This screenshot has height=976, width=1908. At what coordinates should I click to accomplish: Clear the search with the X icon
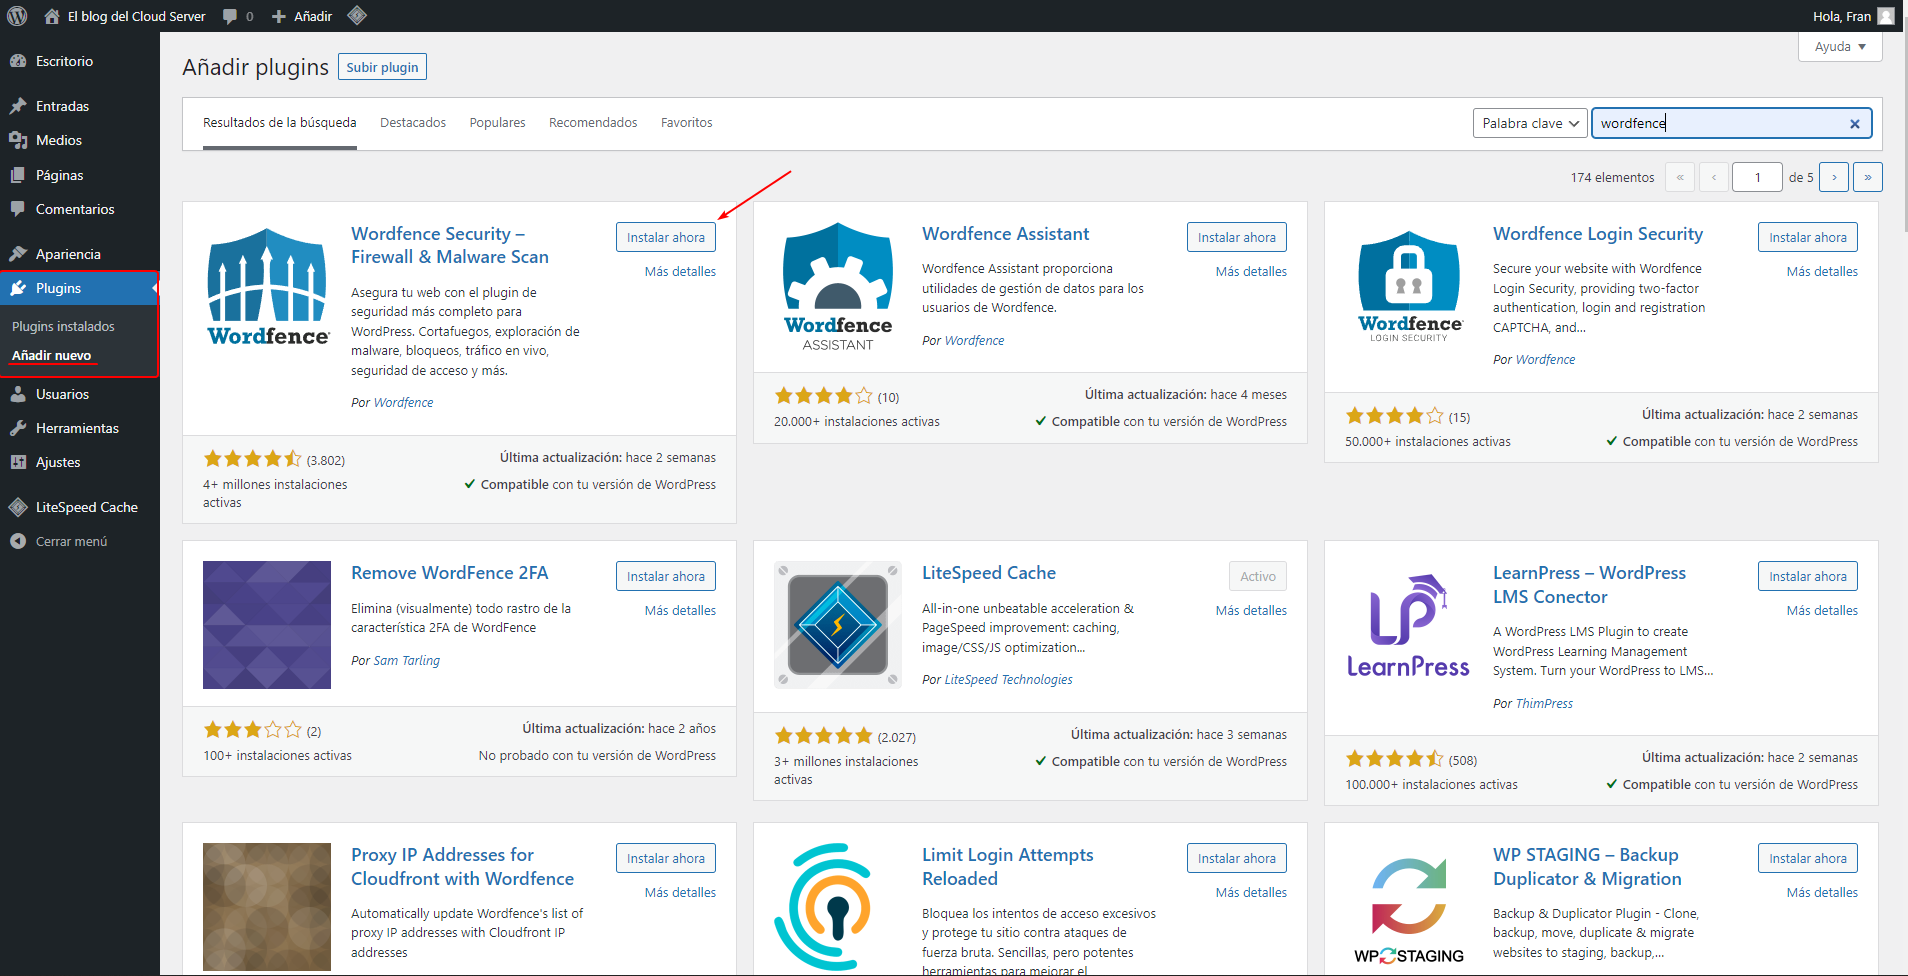tap(1855, 124)
